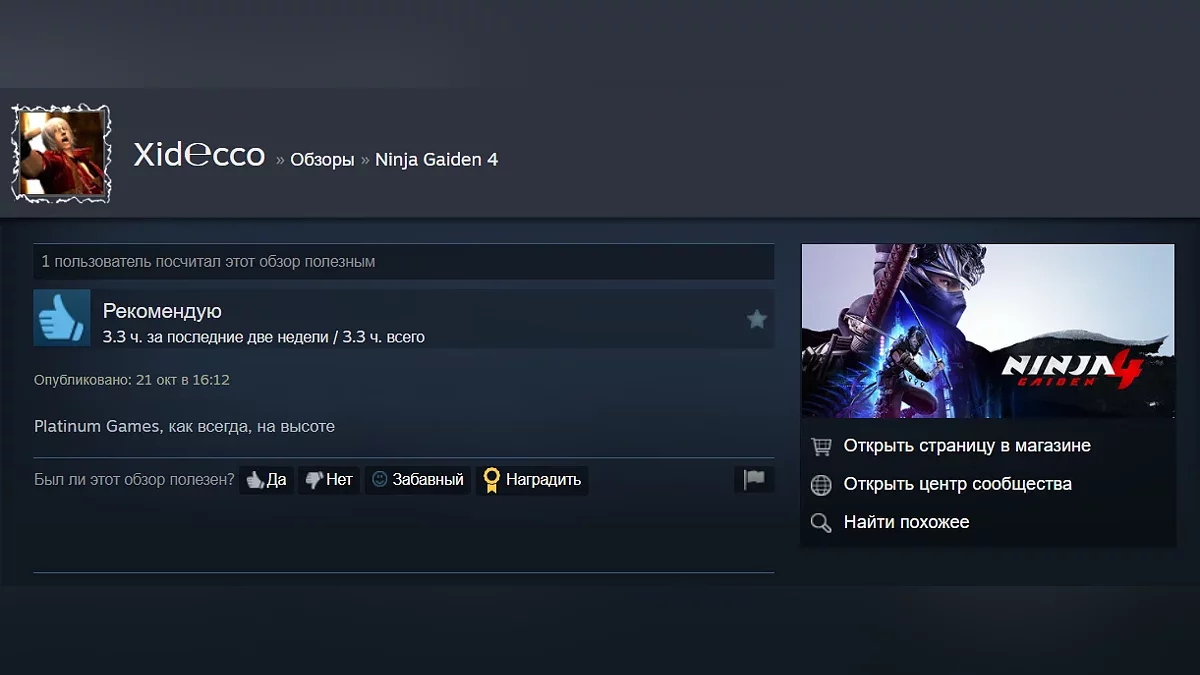
Task: Click the 1 пользователь посчитал этот обзор полезным bar
Action: point(404,262)
